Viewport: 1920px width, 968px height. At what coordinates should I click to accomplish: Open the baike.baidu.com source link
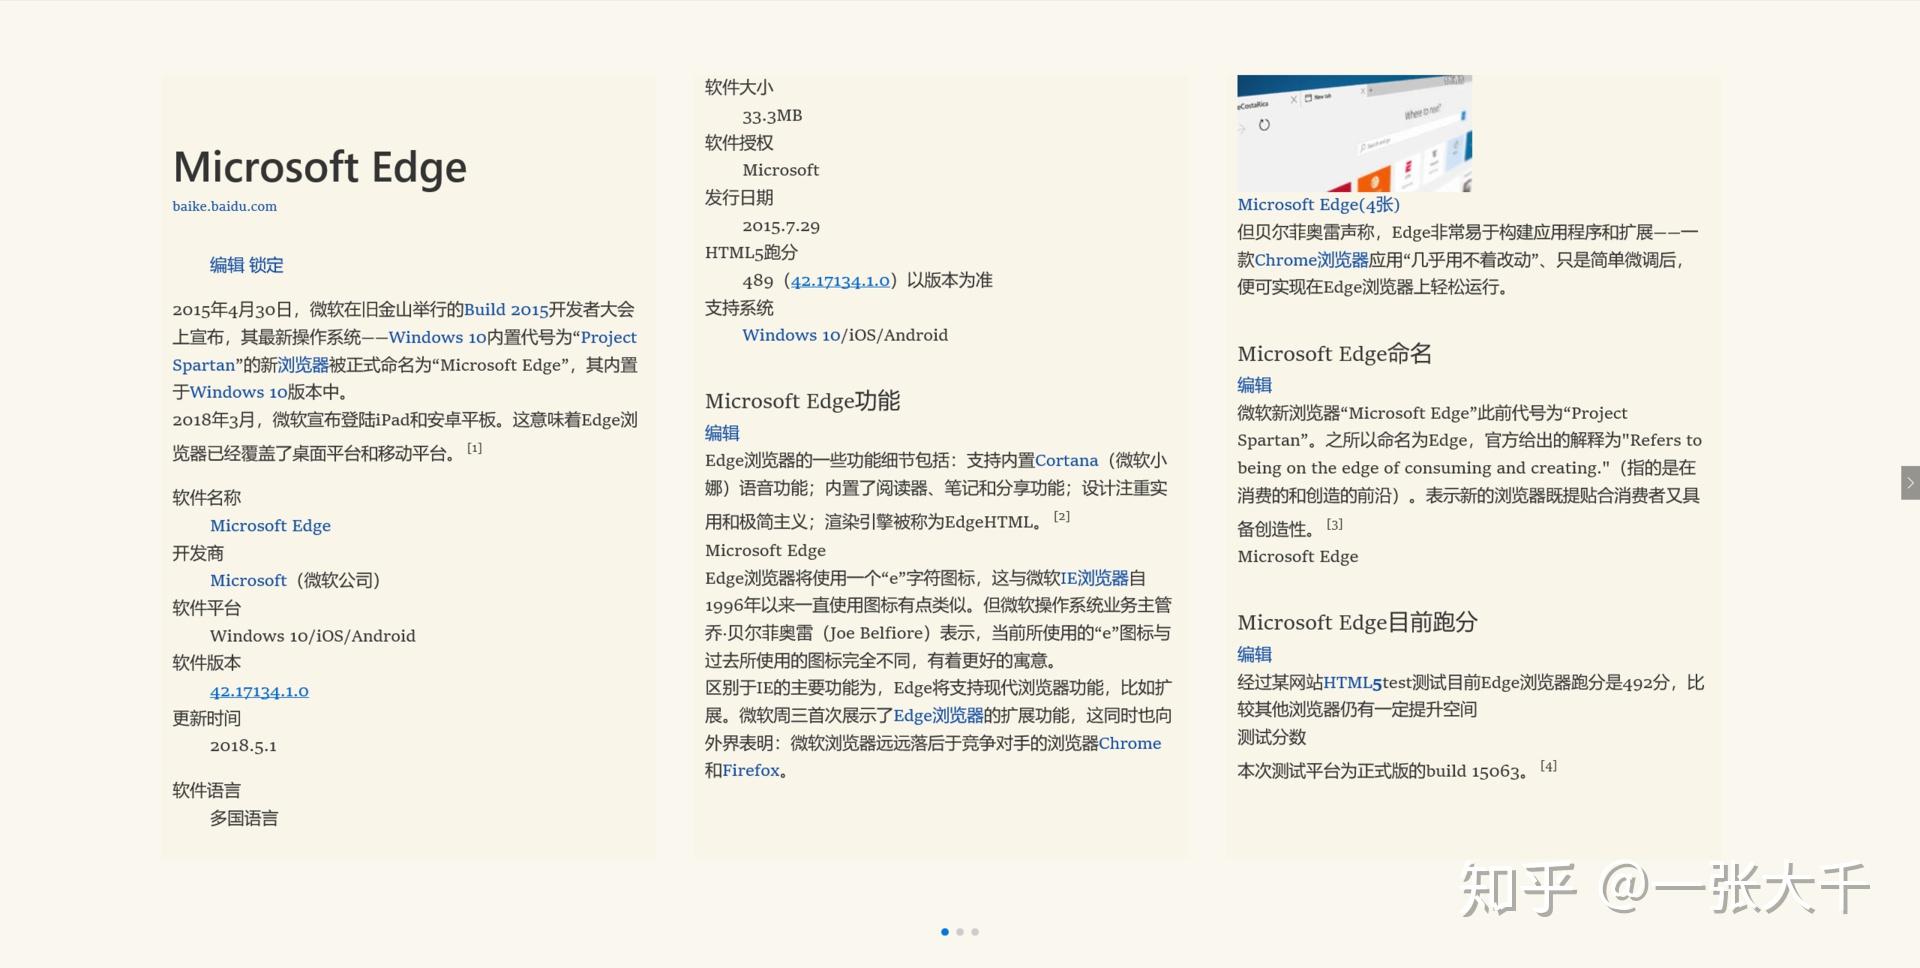coord(224,206)
